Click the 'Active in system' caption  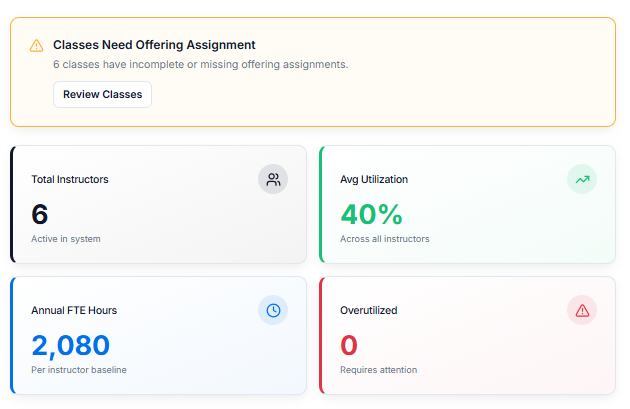[66, 239]
